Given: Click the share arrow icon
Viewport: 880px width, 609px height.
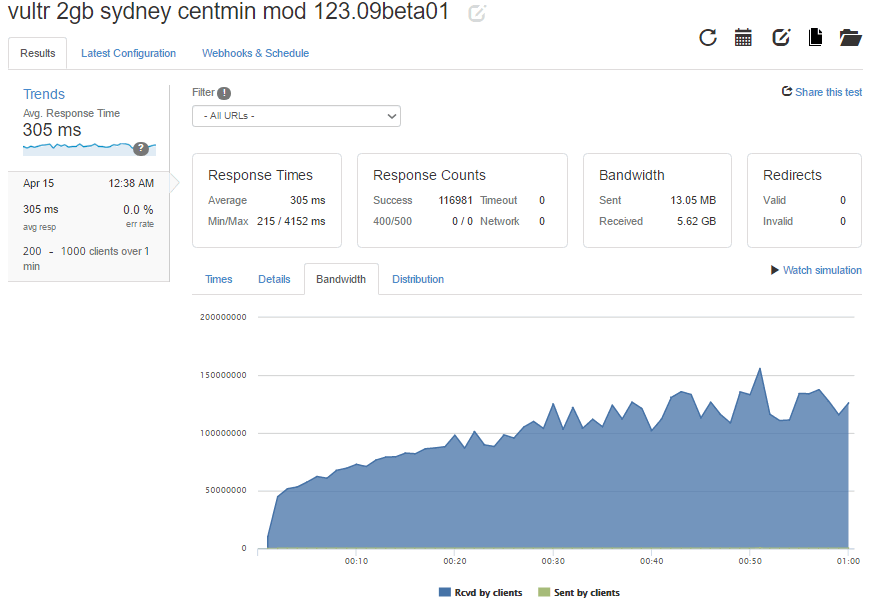Looking at the screenshot, I should pyautogui.click(x=787, y=91).
